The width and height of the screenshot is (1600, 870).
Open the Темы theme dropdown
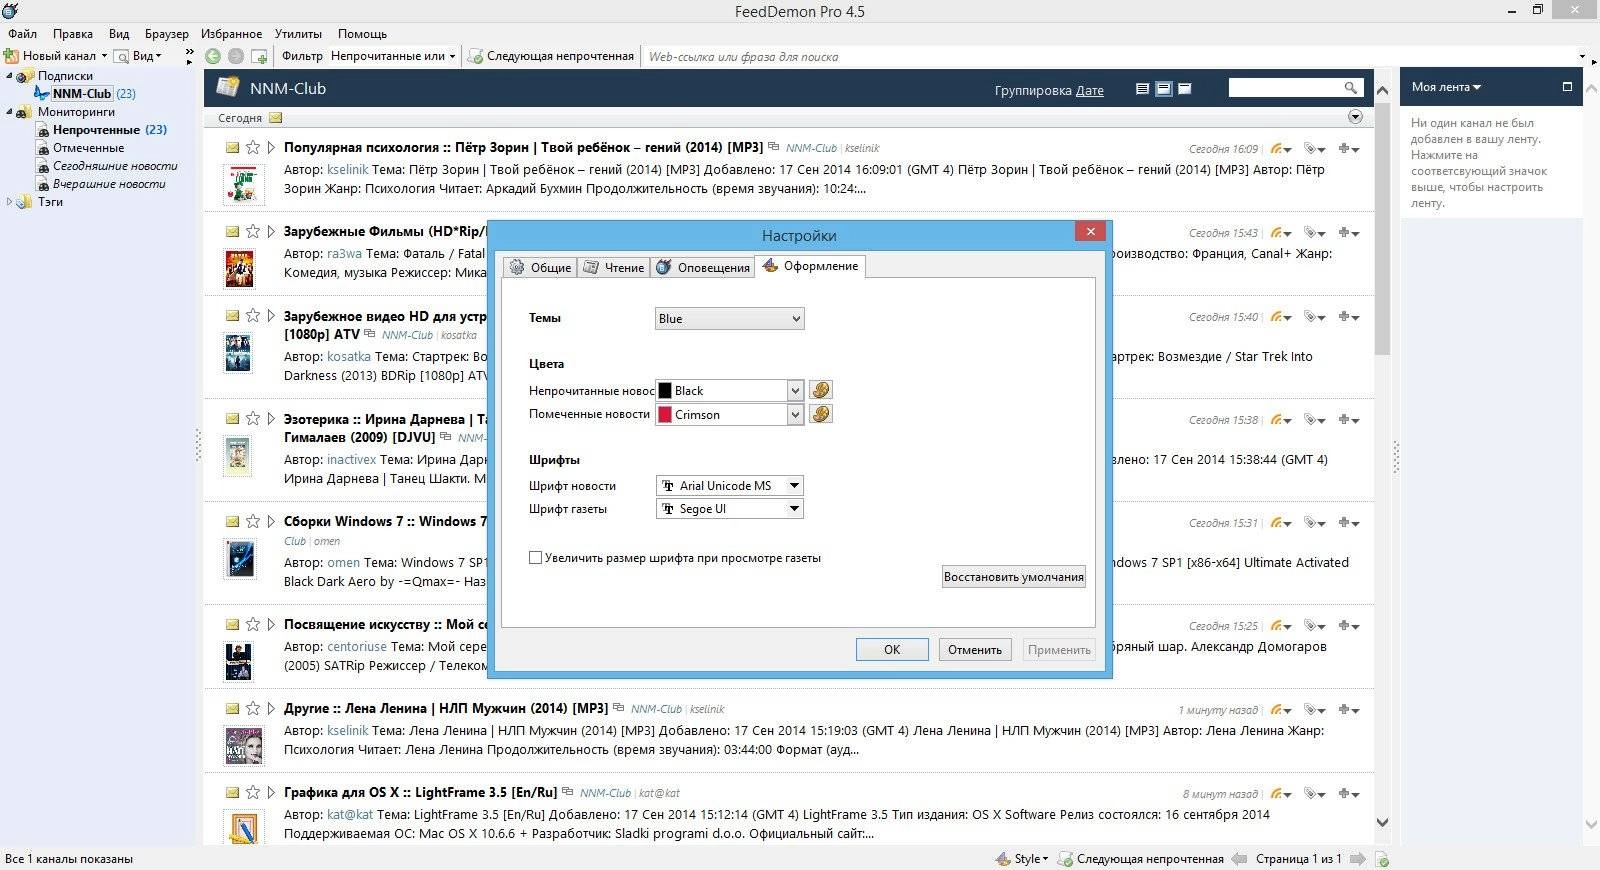pos(729,319)
